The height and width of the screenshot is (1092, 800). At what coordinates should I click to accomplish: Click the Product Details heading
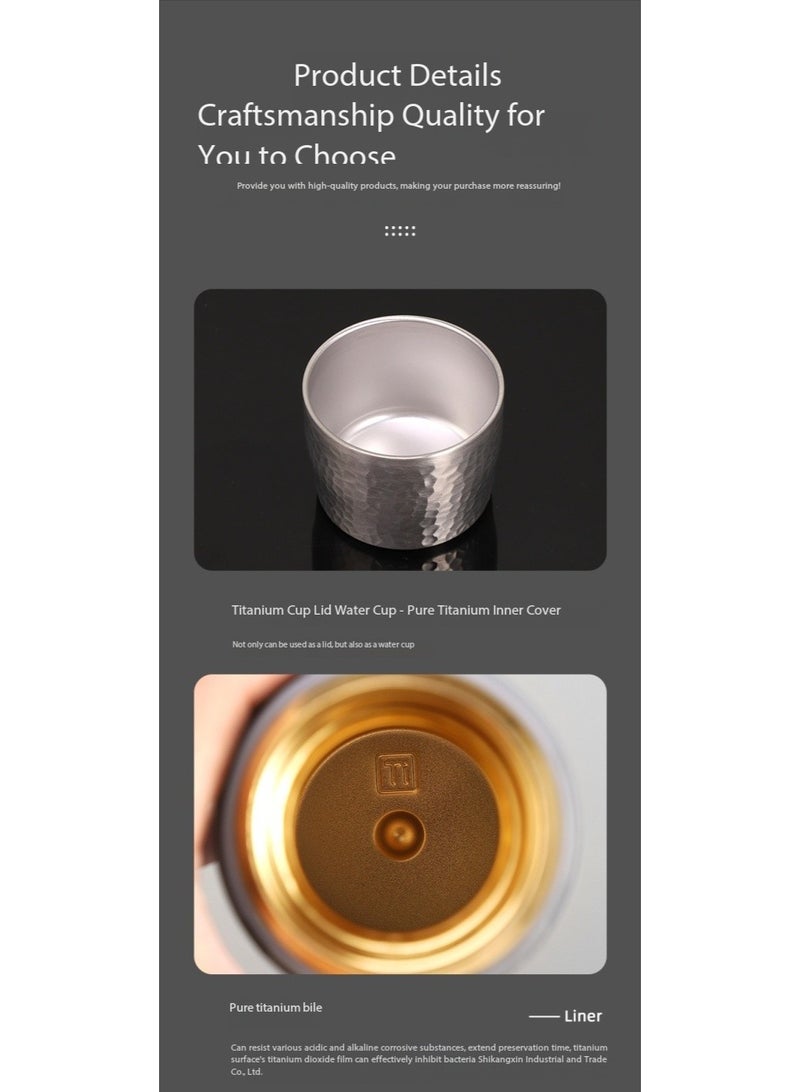pyautogui.click(x=397, y=75)
